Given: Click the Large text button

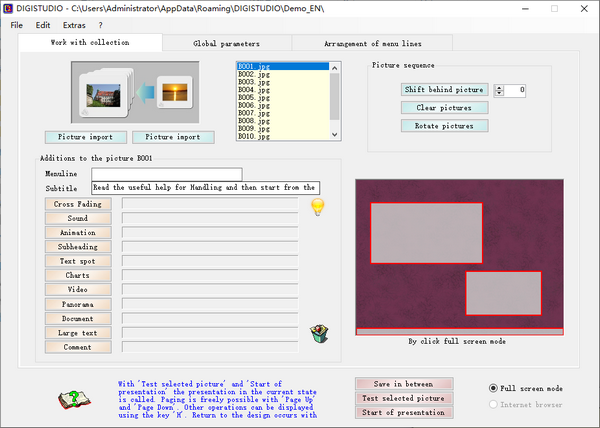Looking at the screenshot, I should (78, 333).
